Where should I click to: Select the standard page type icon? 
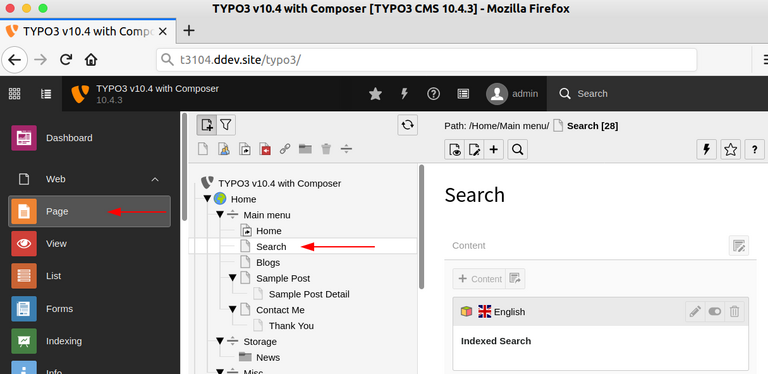(203, 149)
